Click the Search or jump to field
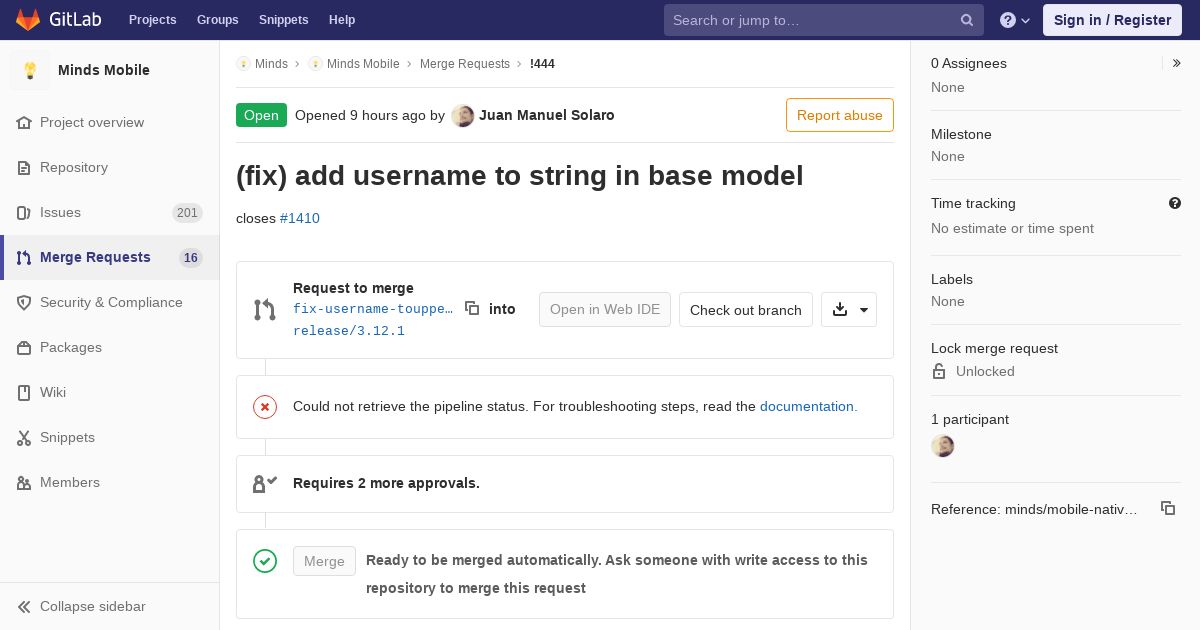1200x630 pixels. 810,20
